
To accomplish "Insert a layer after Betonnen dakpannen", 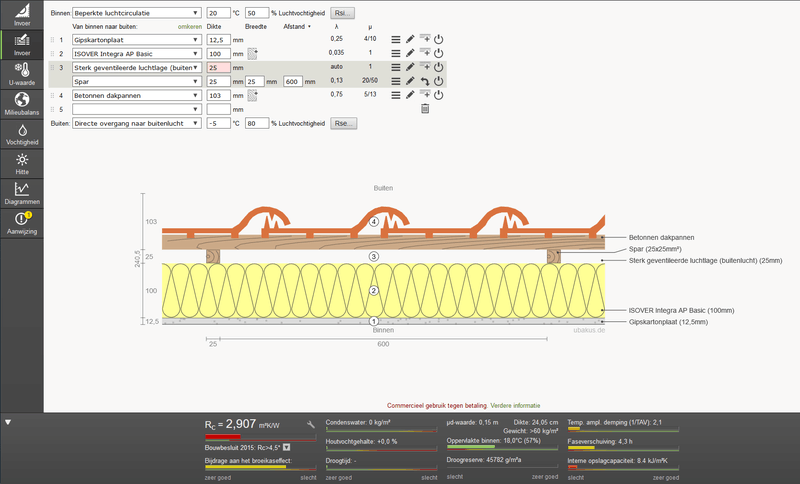I will (424, 94).
